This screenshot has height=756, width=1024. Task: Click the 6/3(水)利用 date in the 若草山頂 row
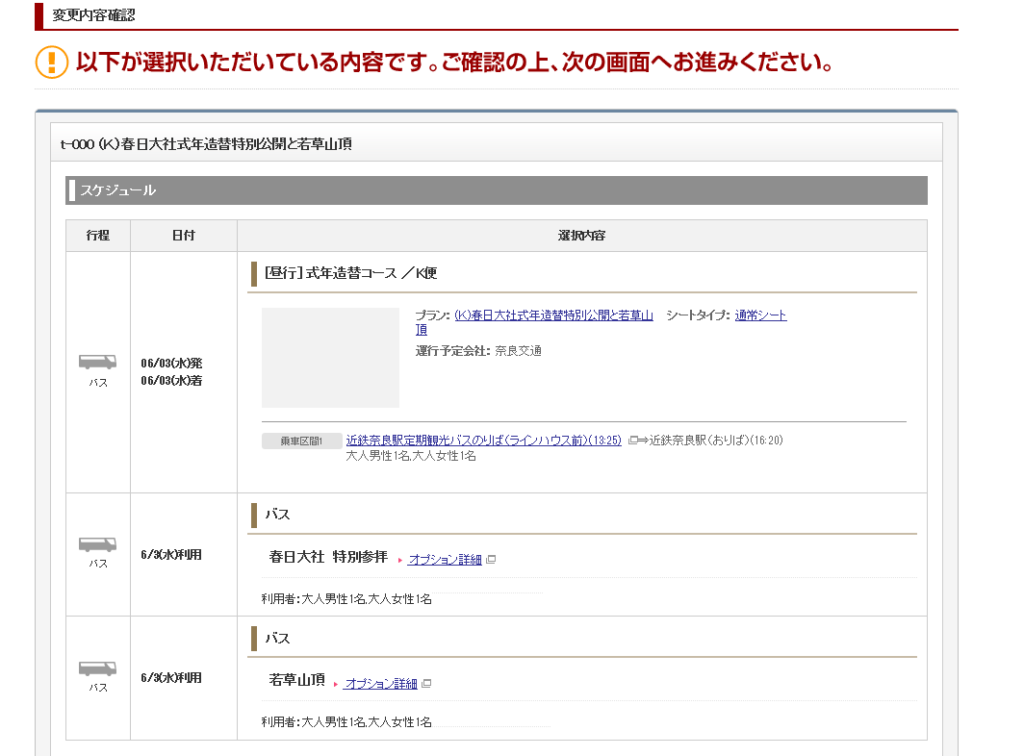[171, 678]
